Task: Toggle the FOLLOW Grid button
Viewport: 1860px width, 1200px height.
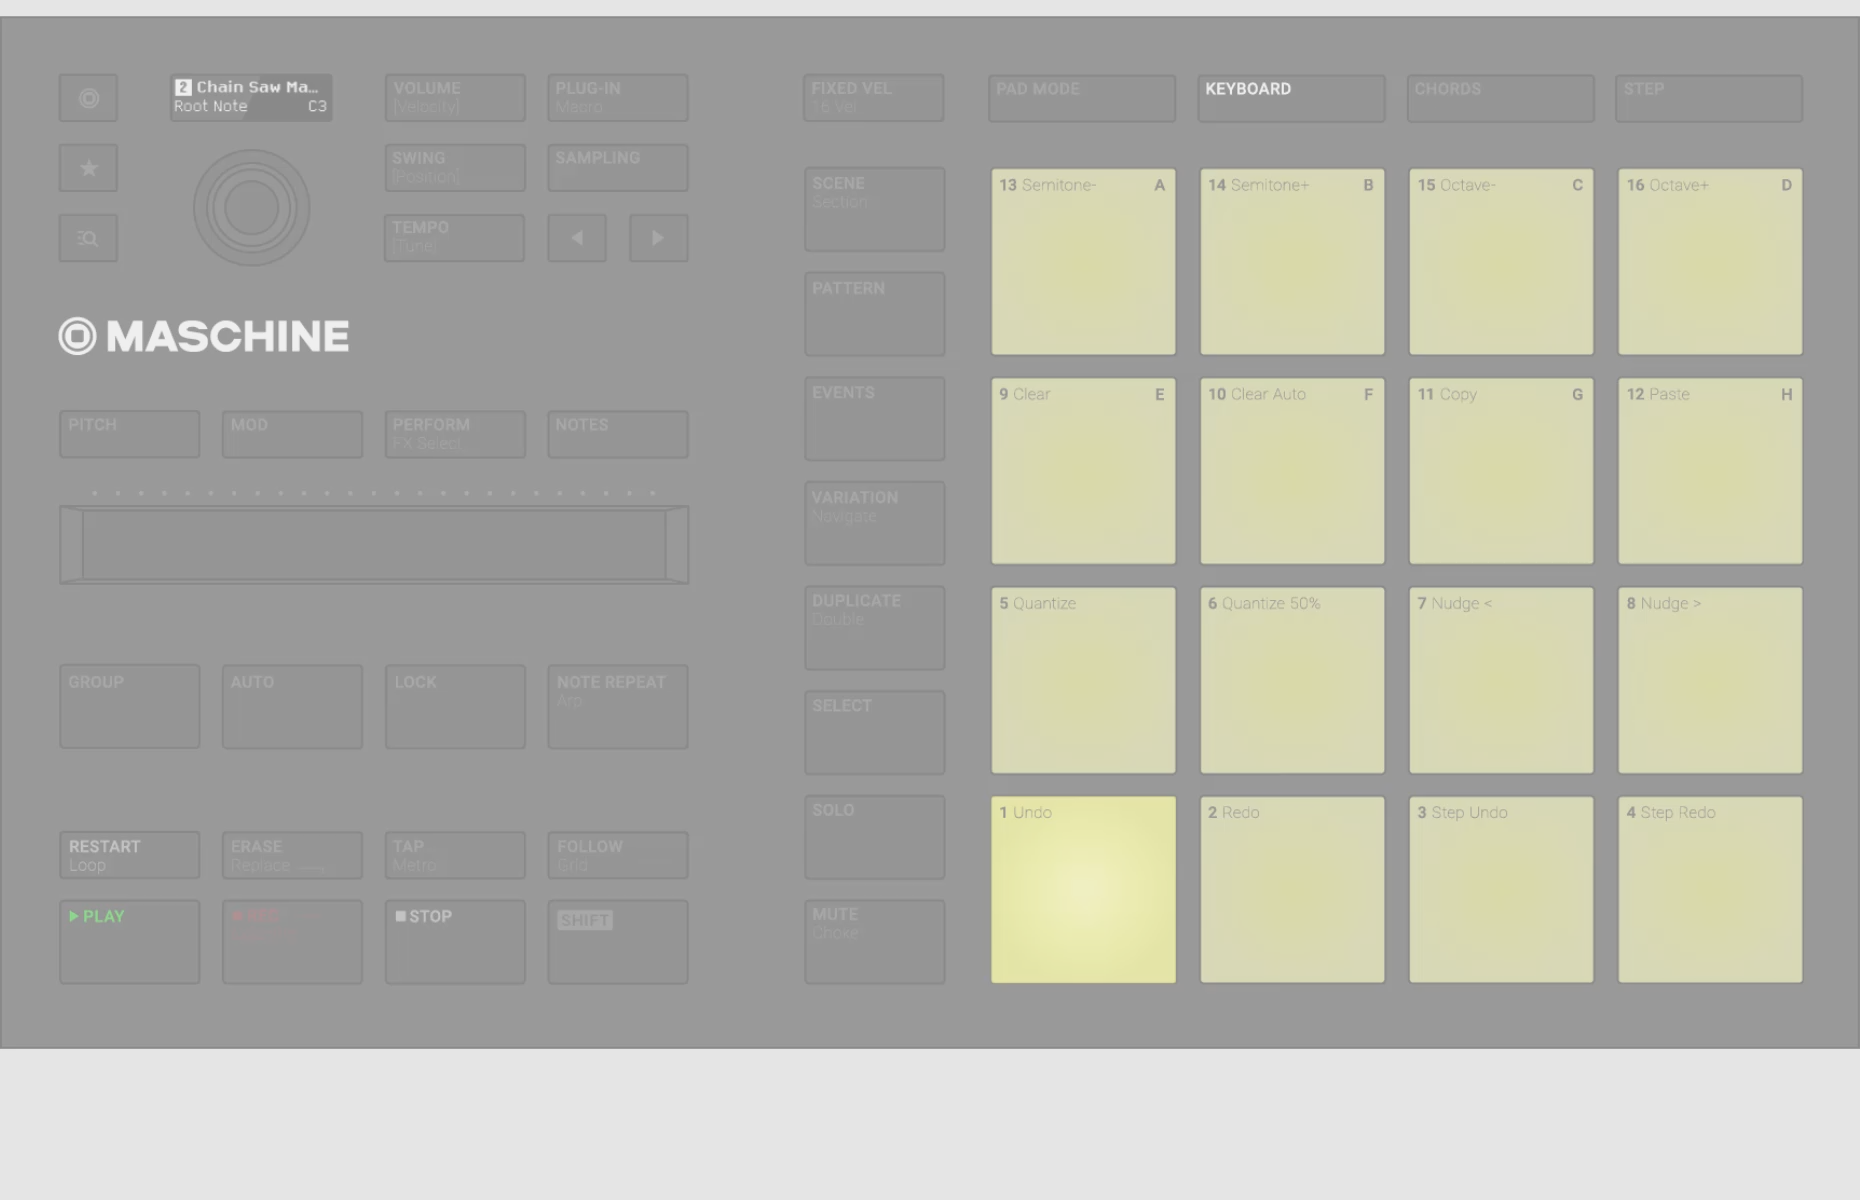Action: pos(618,855)
